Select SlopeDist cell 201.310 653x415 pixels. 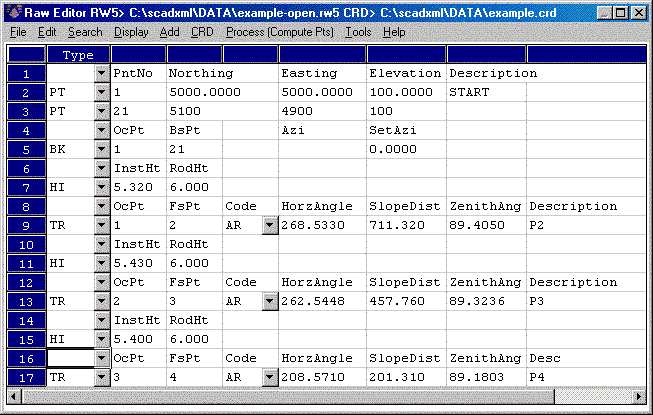pos(406,378)
